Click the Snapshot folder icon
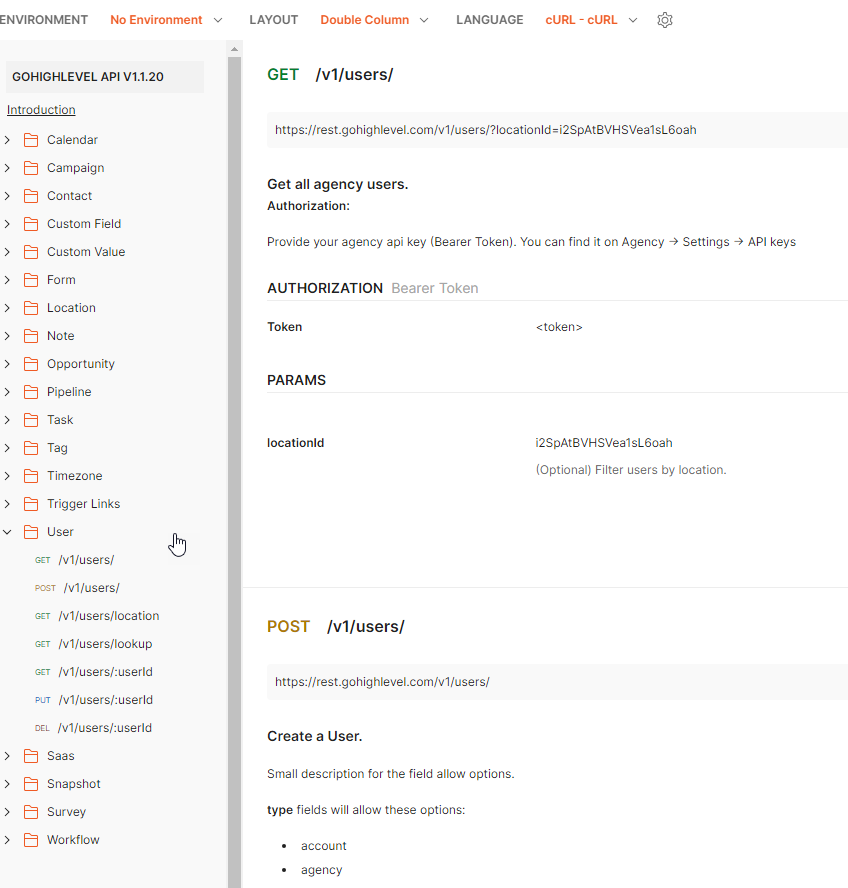 (x=31, y=784)
